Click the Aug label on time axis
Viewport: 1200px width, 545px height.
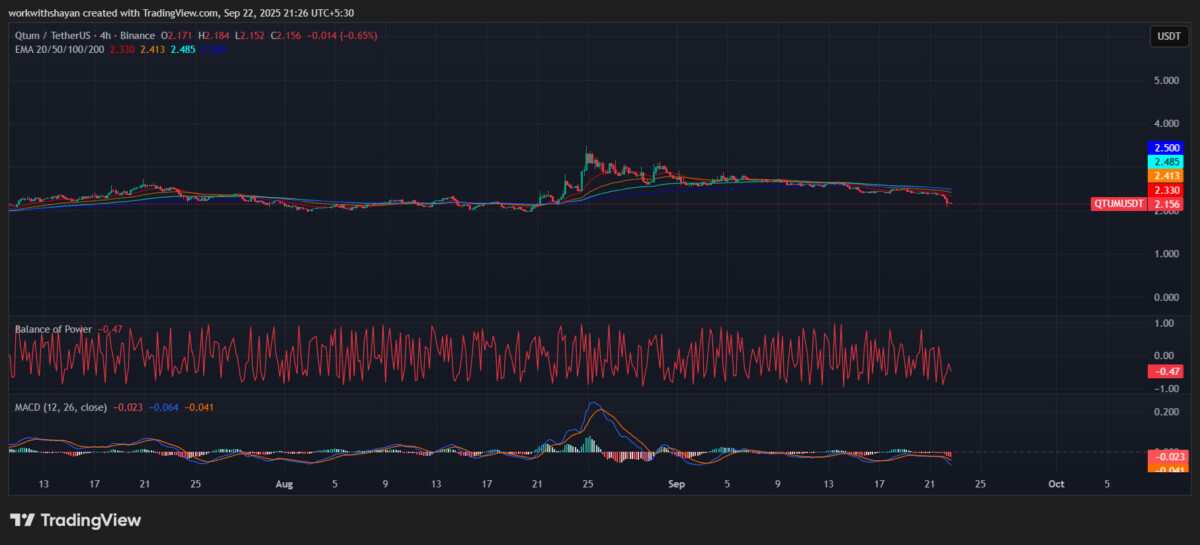(x=284, y=484)
